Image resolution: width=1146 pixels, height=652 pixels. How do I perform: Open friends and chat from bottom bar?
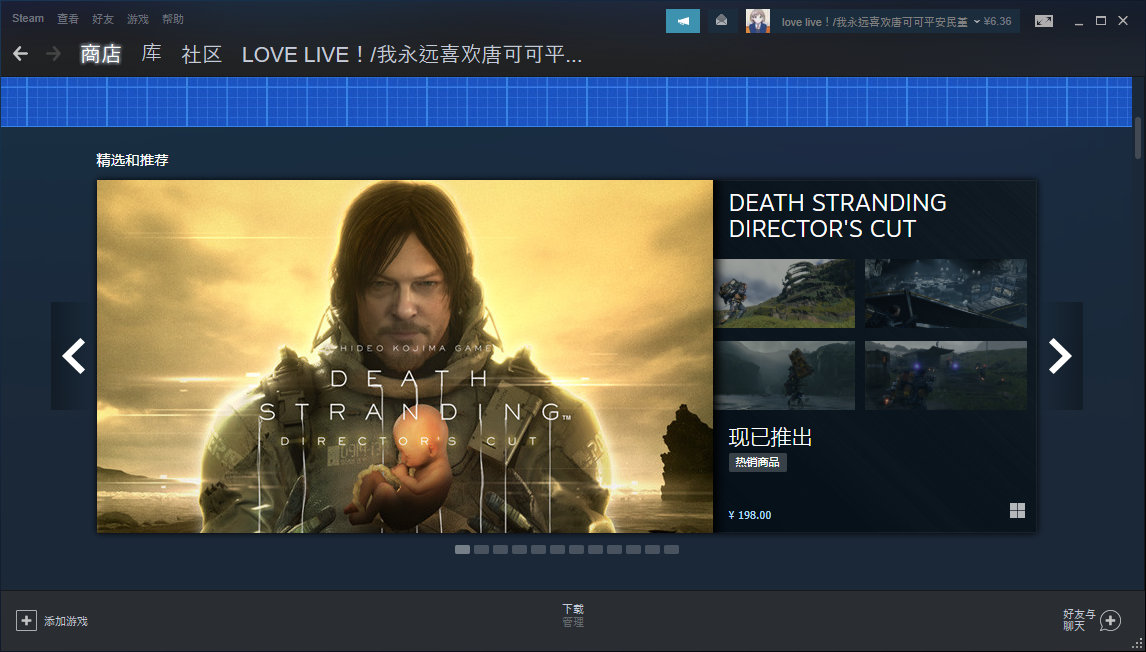tap(1090, 620)
